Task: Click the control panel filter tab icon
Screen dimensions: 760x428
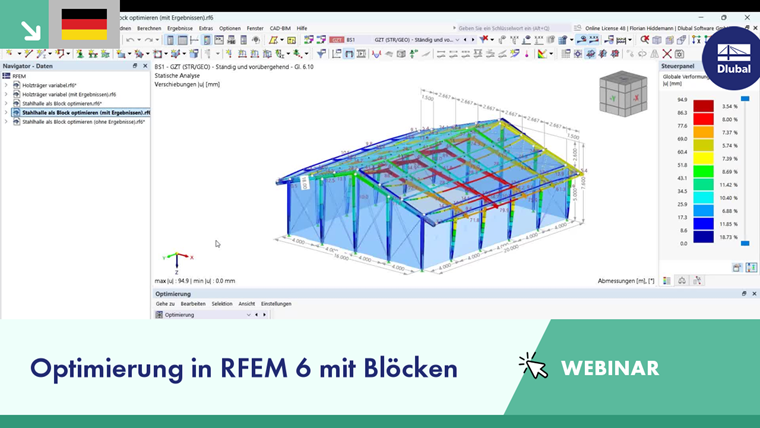Action: (x=697, y=281)
